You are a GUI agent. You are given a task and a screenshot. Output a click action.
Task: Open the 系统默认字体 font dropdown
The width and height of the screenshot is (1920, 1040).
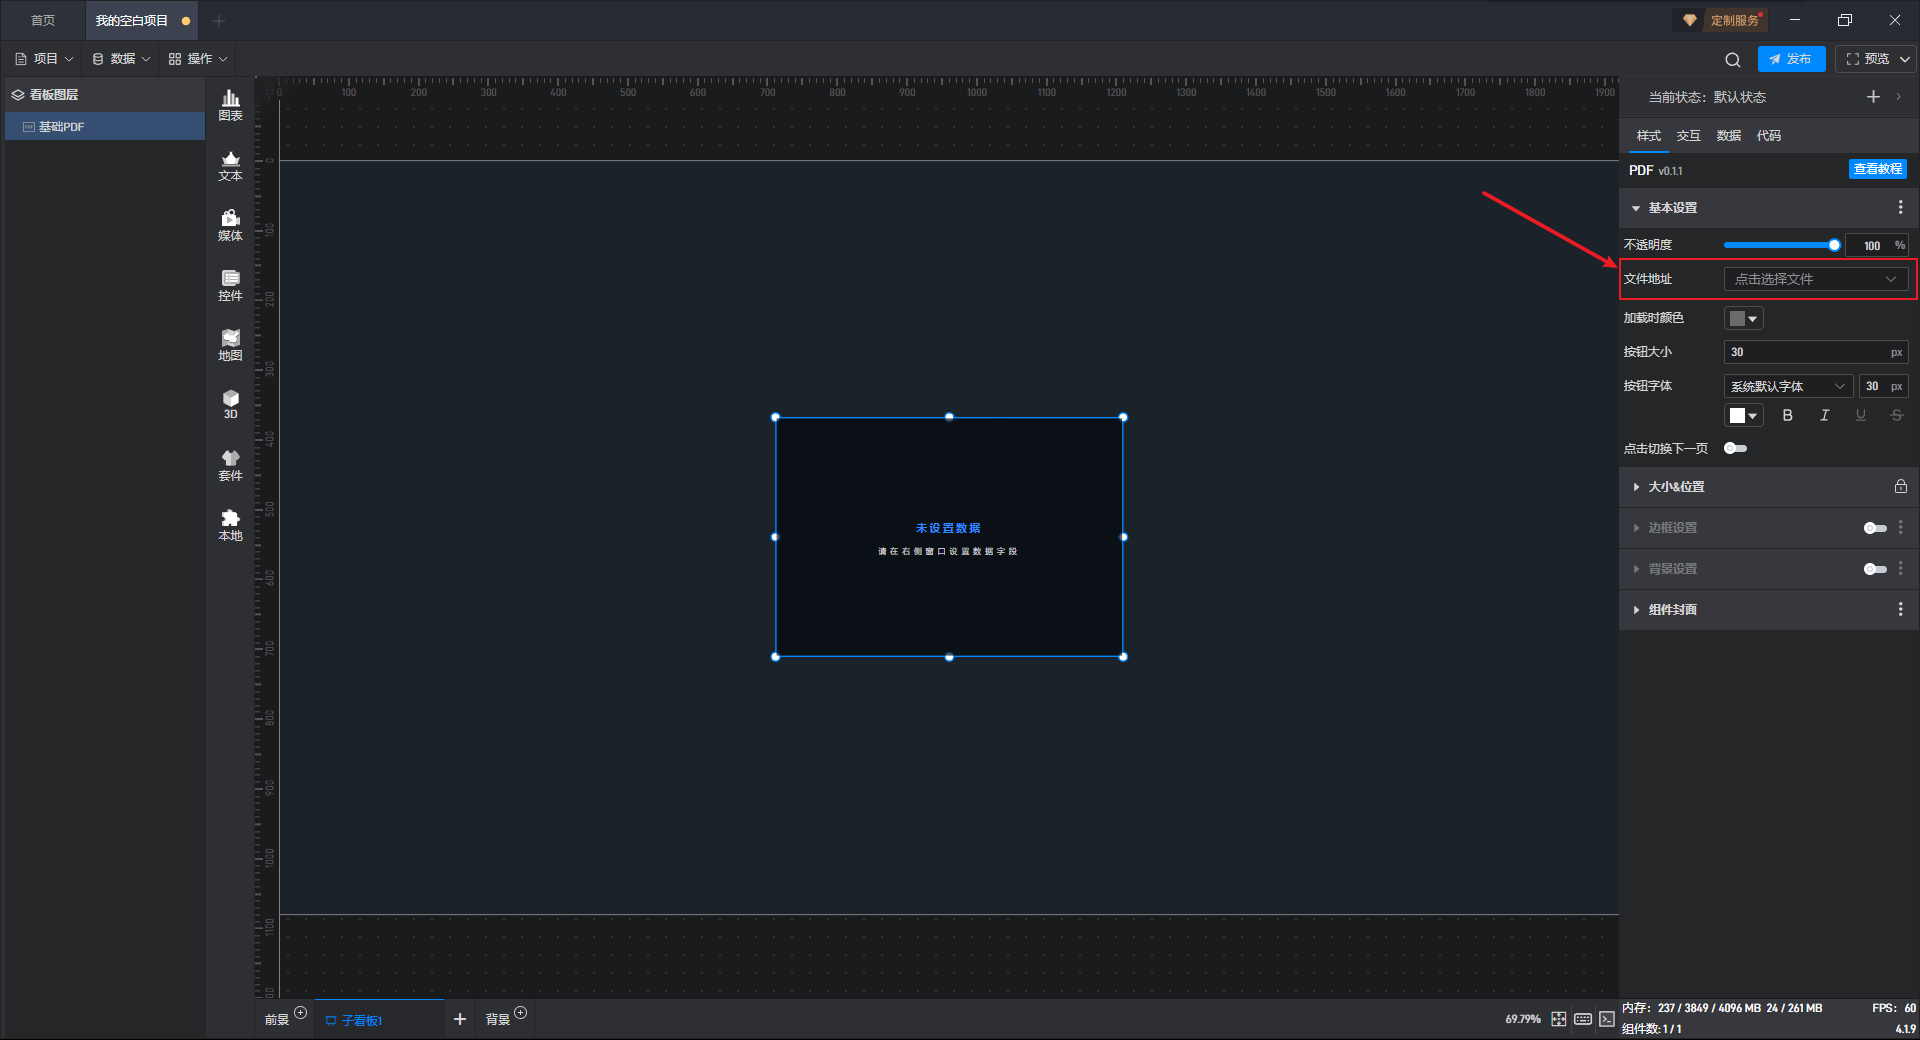(x=1787, y=386)
